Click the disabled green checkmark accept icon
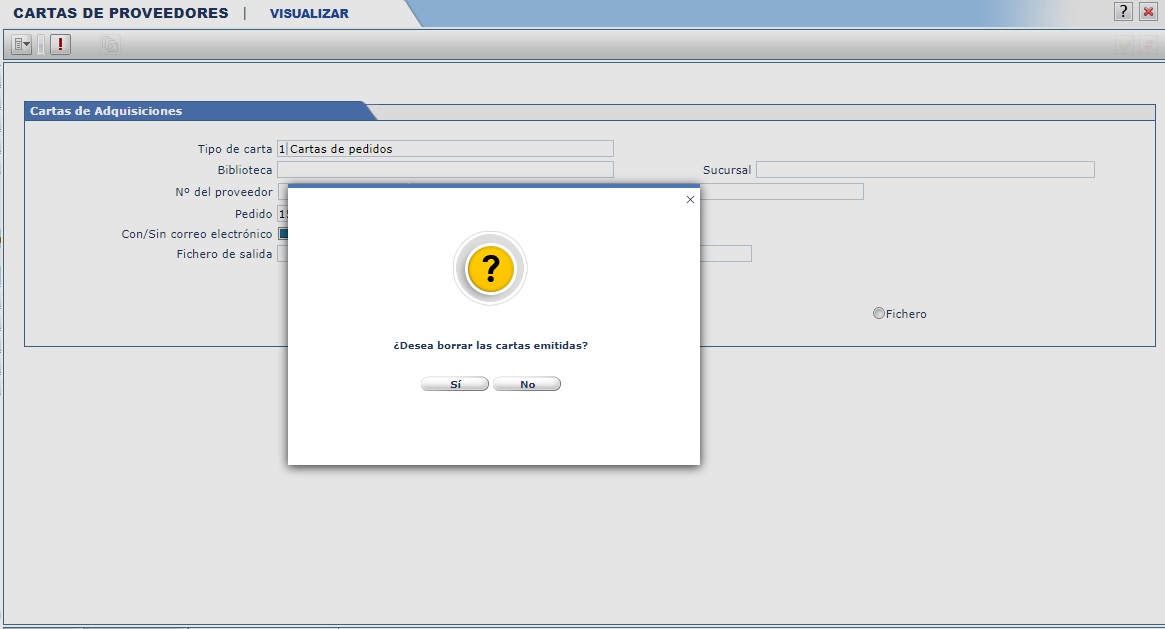This screenshot has width=1165, height=629. pos(1125,45)
